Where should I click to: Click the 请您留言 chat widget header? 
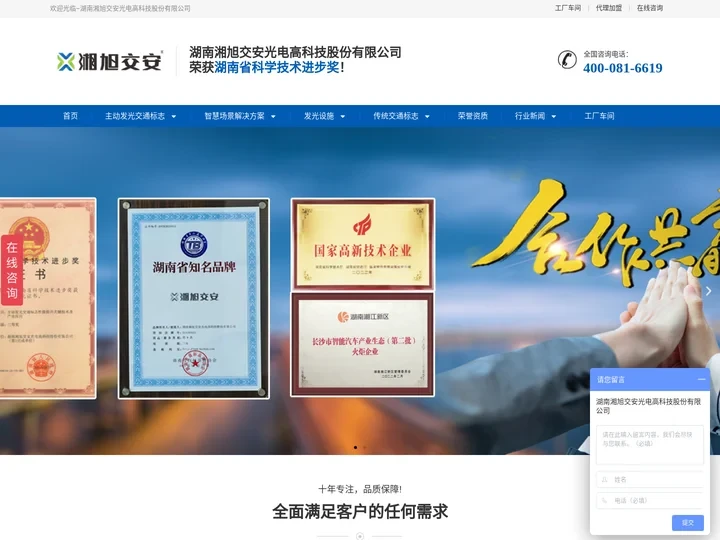(x=650, y=379)
